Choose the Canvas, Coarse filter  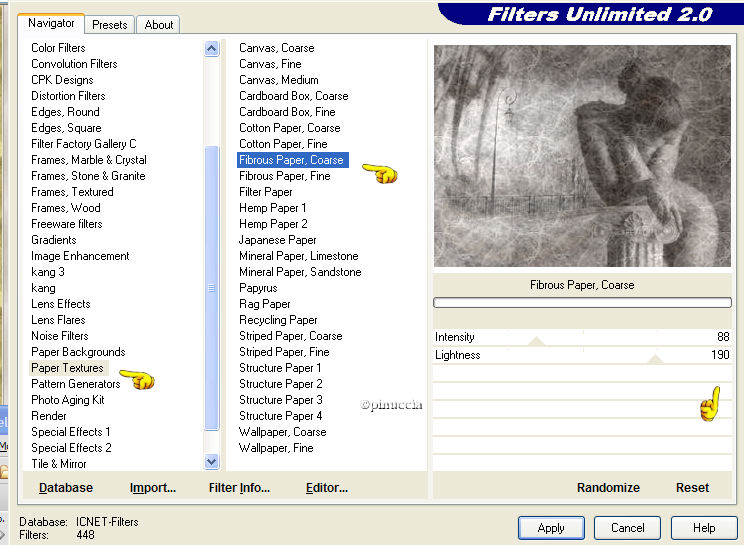coord(277,48)
